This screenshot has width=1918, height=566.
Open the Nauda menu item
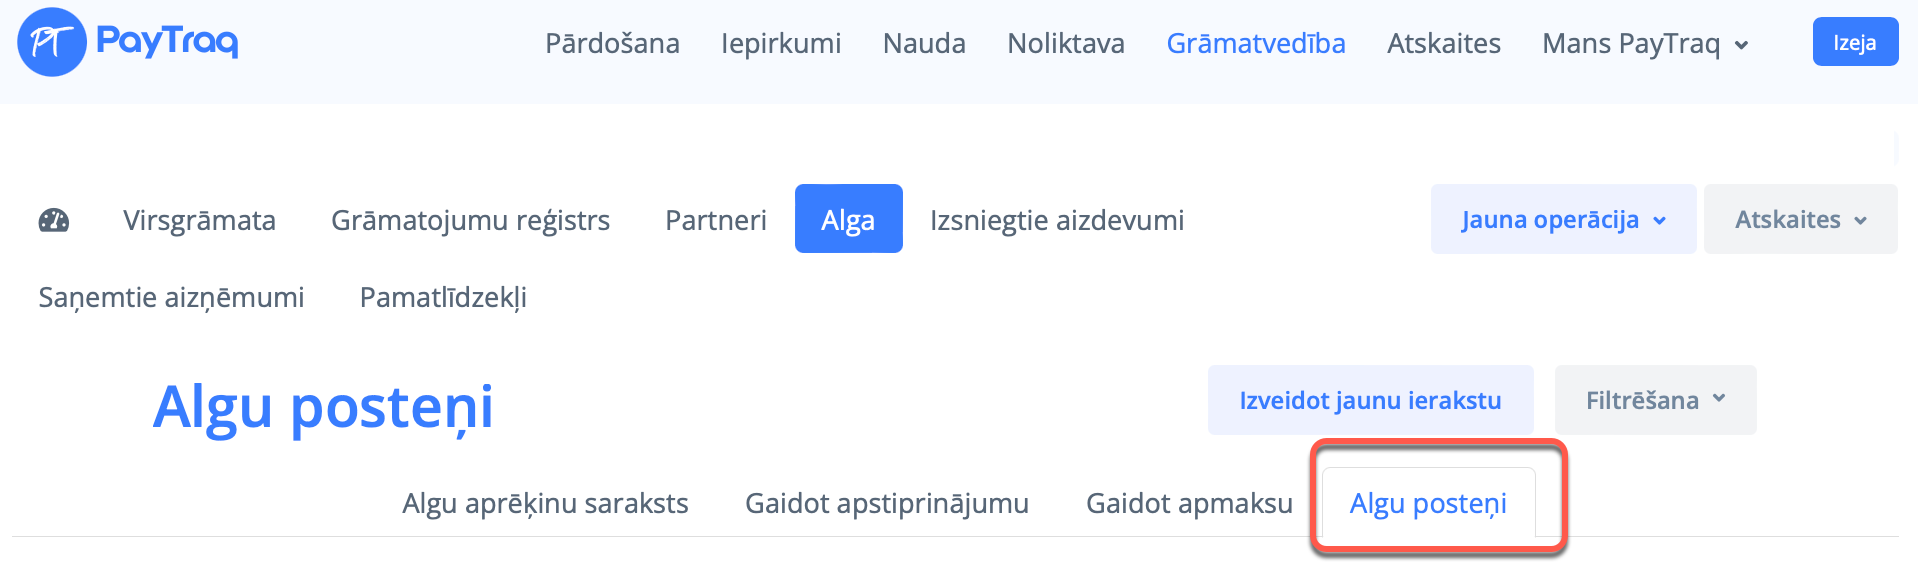point(924,44)
